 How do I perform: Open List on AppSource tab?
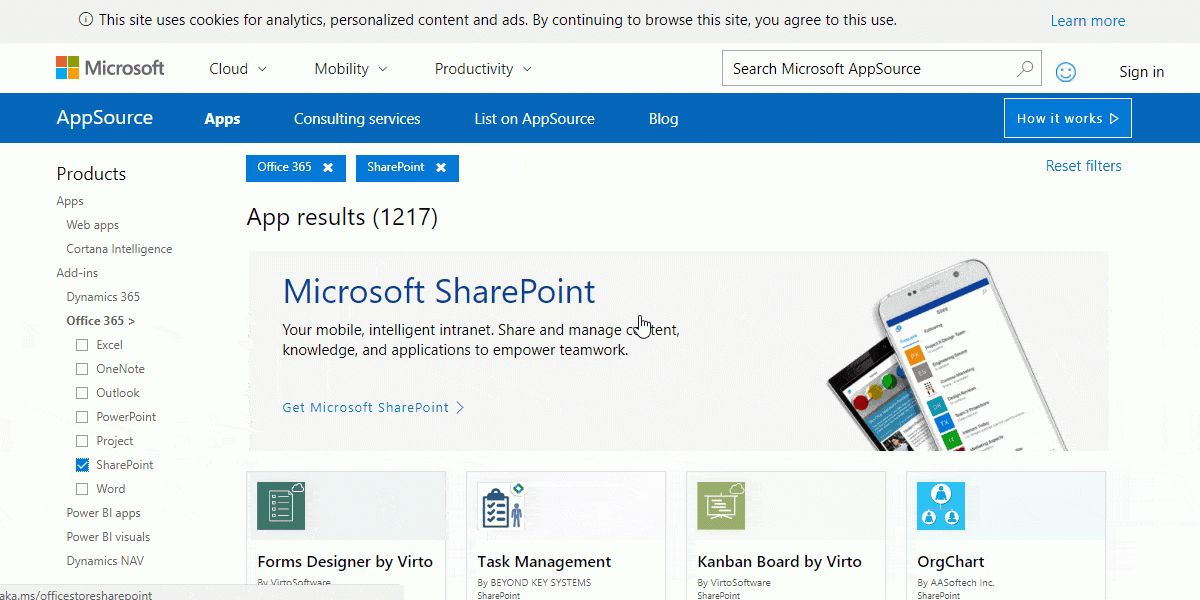pos(534,119)
